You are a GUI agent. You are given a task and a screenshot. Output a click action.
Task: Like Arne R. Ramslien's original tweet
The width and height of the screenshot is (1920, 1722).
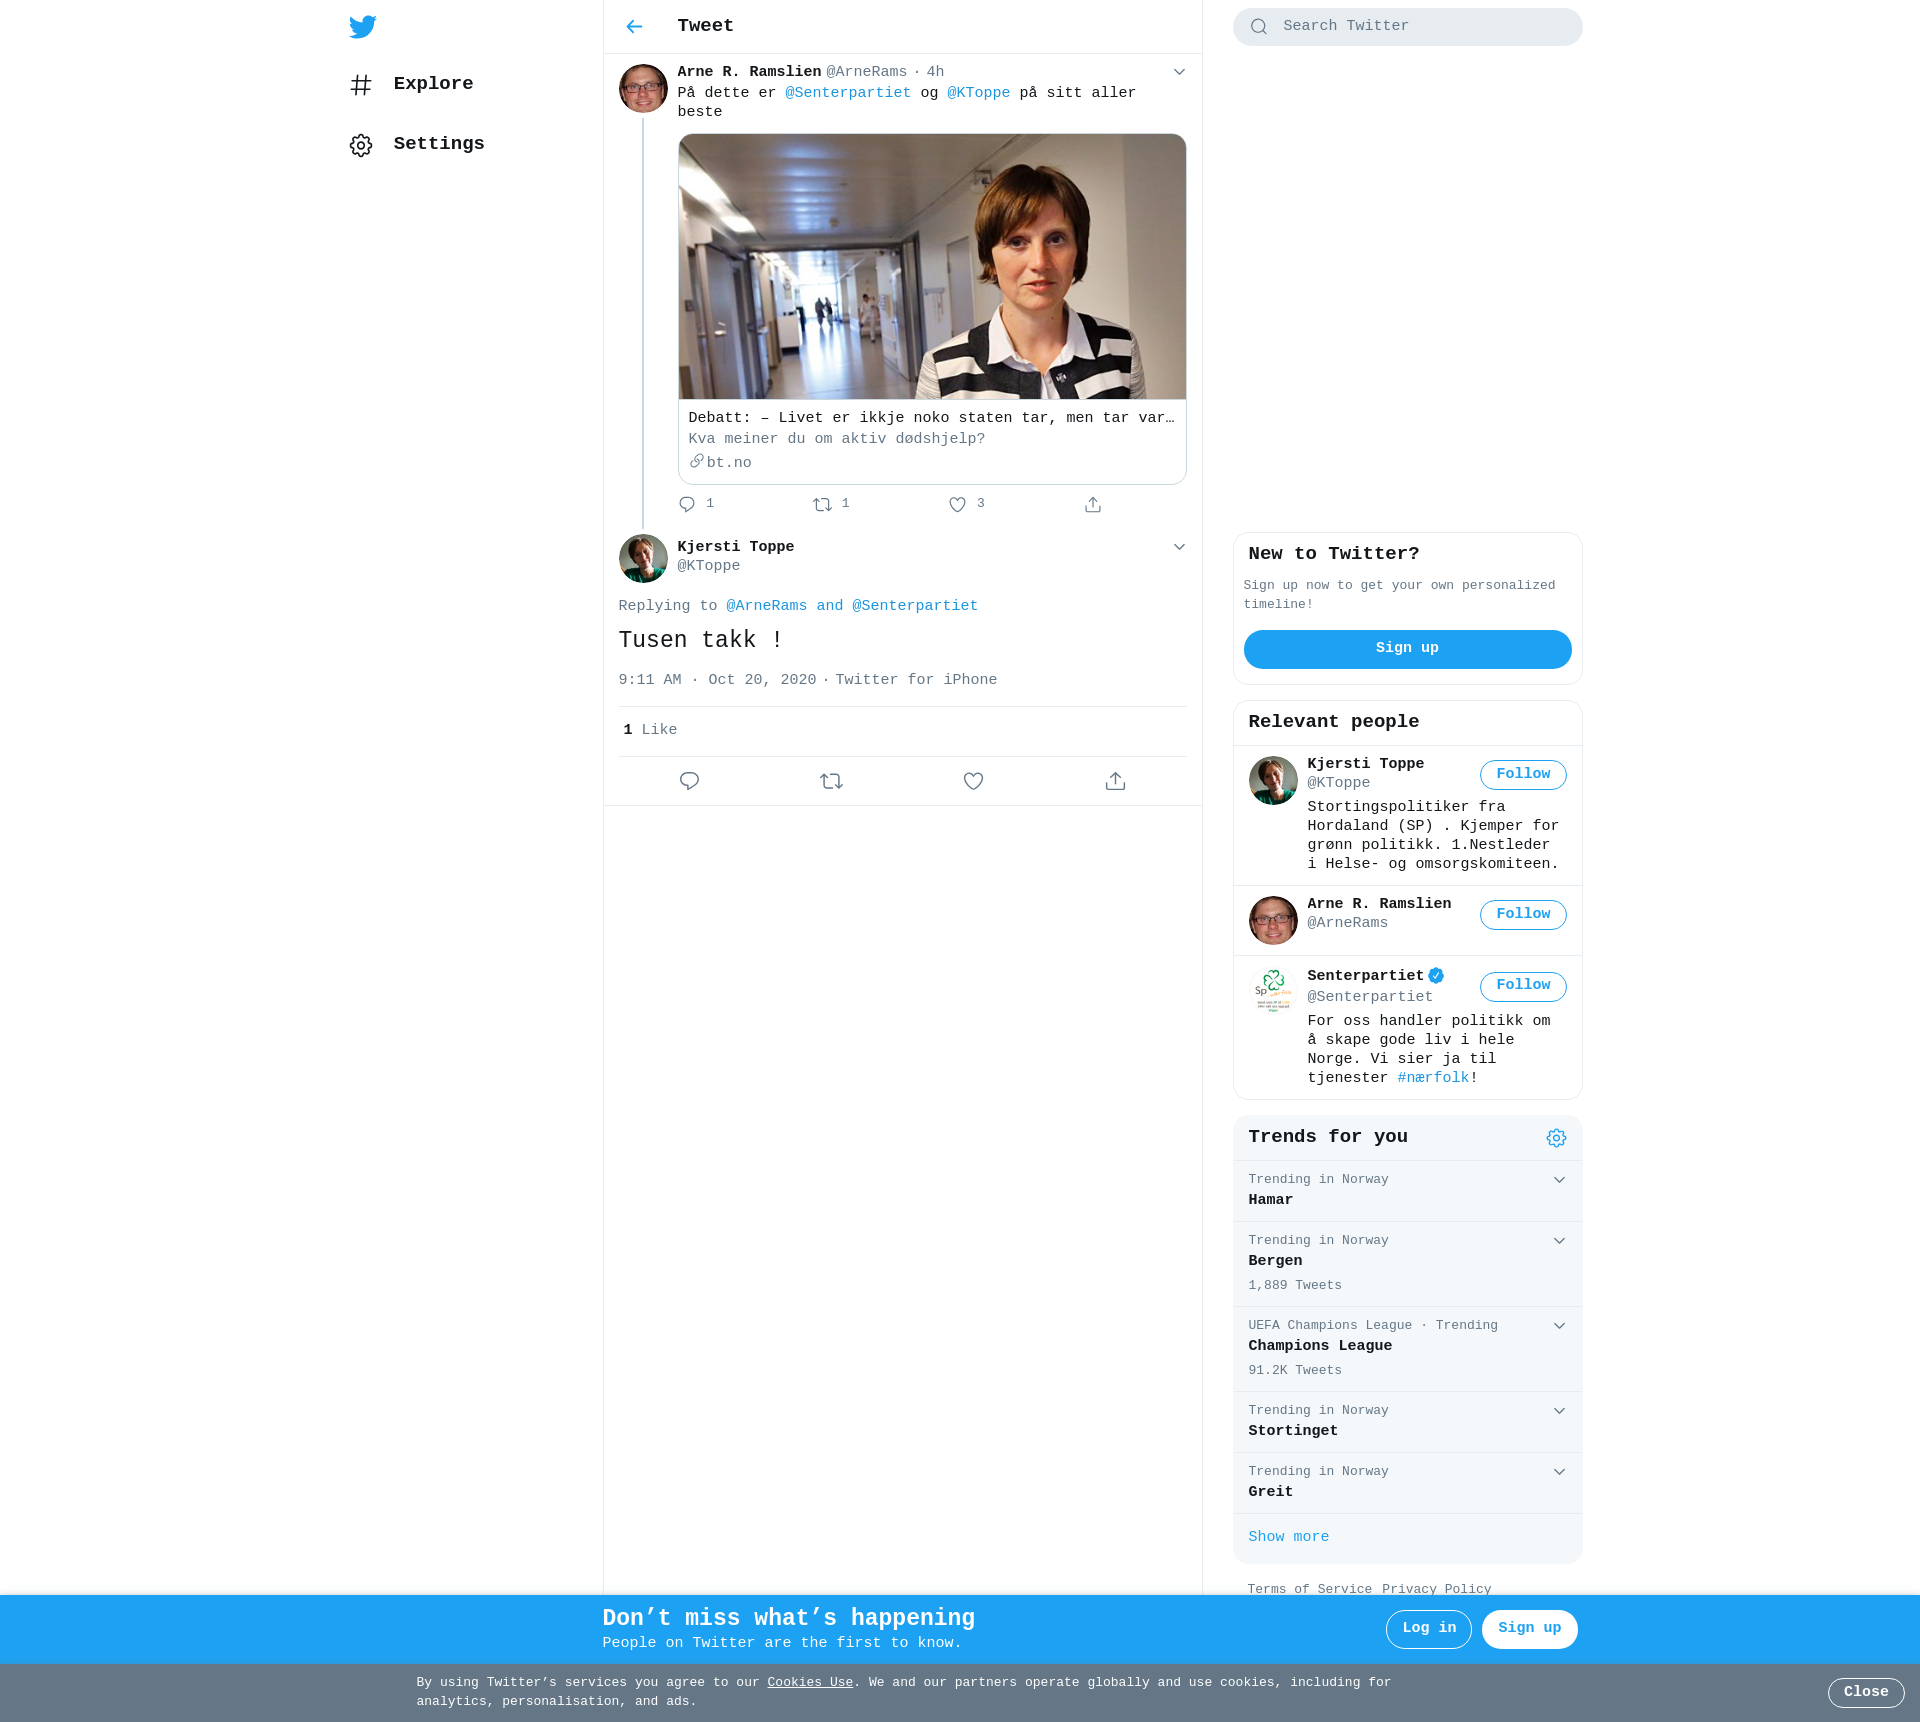pyautogui.click(x=957, y=505)
